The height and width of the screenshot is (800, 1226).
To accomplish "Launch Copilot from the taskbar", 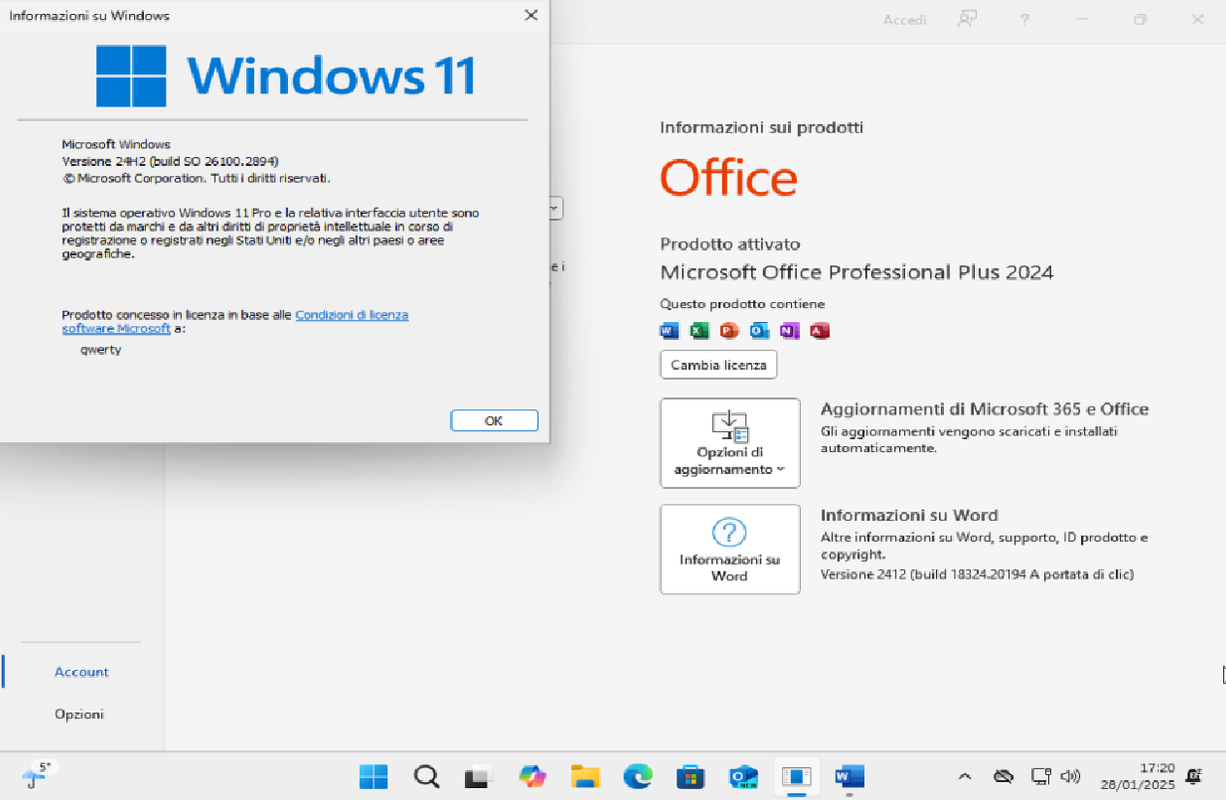I will click(532, 776).
